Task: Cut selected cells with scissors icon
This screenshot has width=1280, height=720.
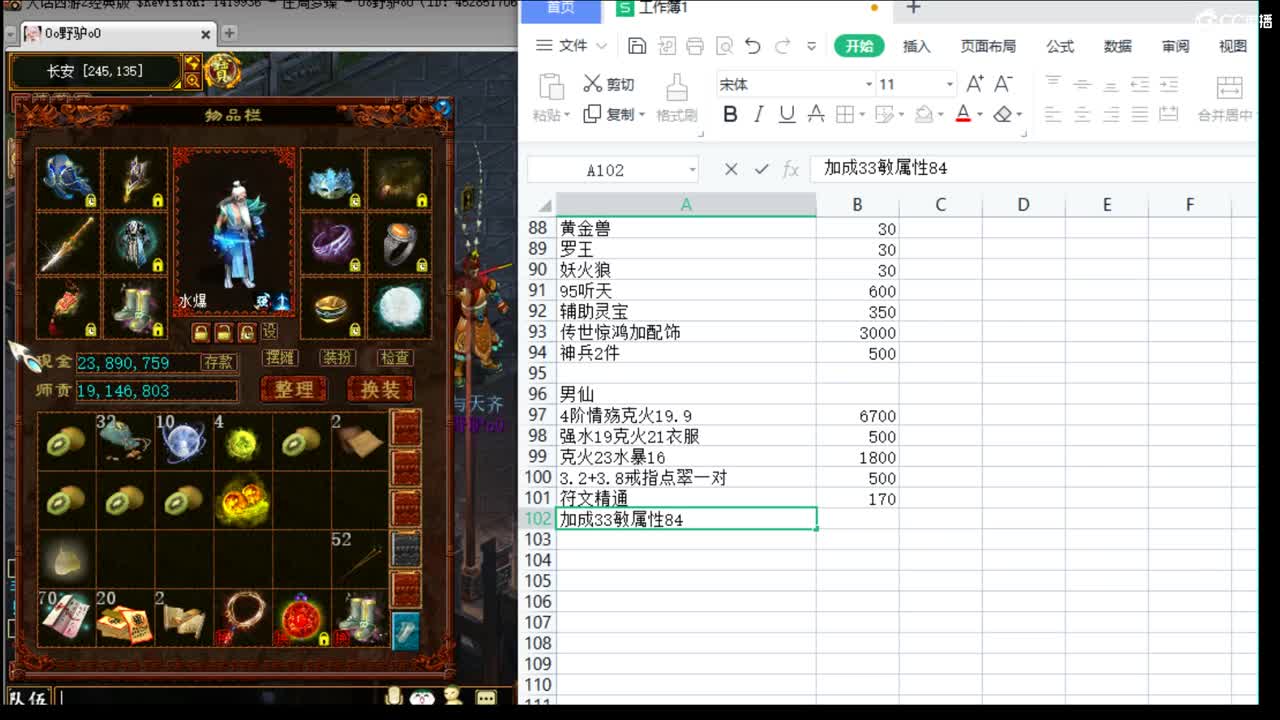Action: pos(594,84)
